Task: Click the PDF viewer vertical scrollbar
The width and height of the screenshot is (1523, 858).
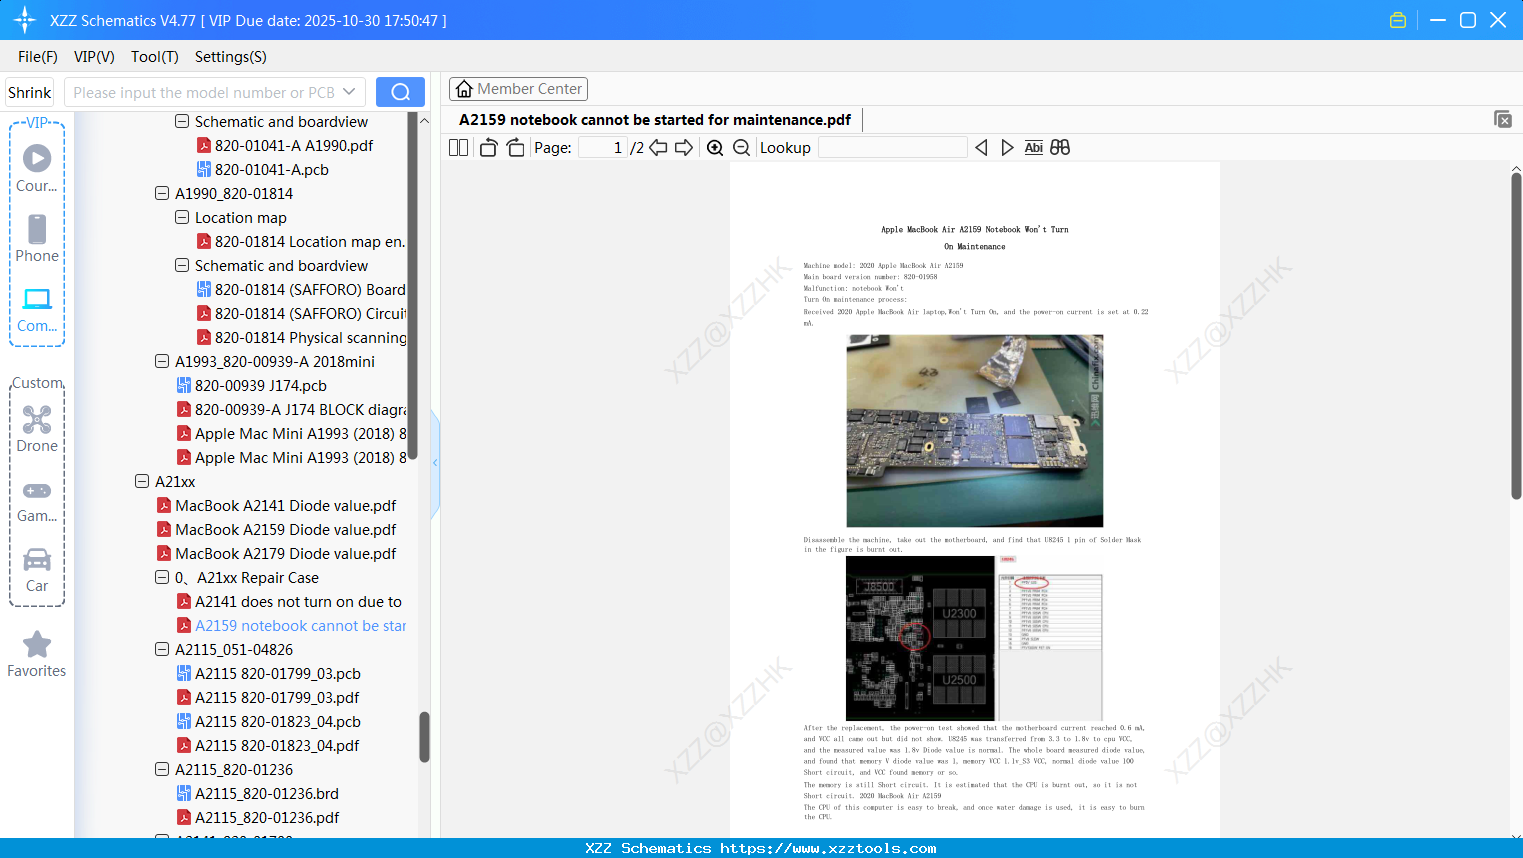Action: pos(1516,336)
